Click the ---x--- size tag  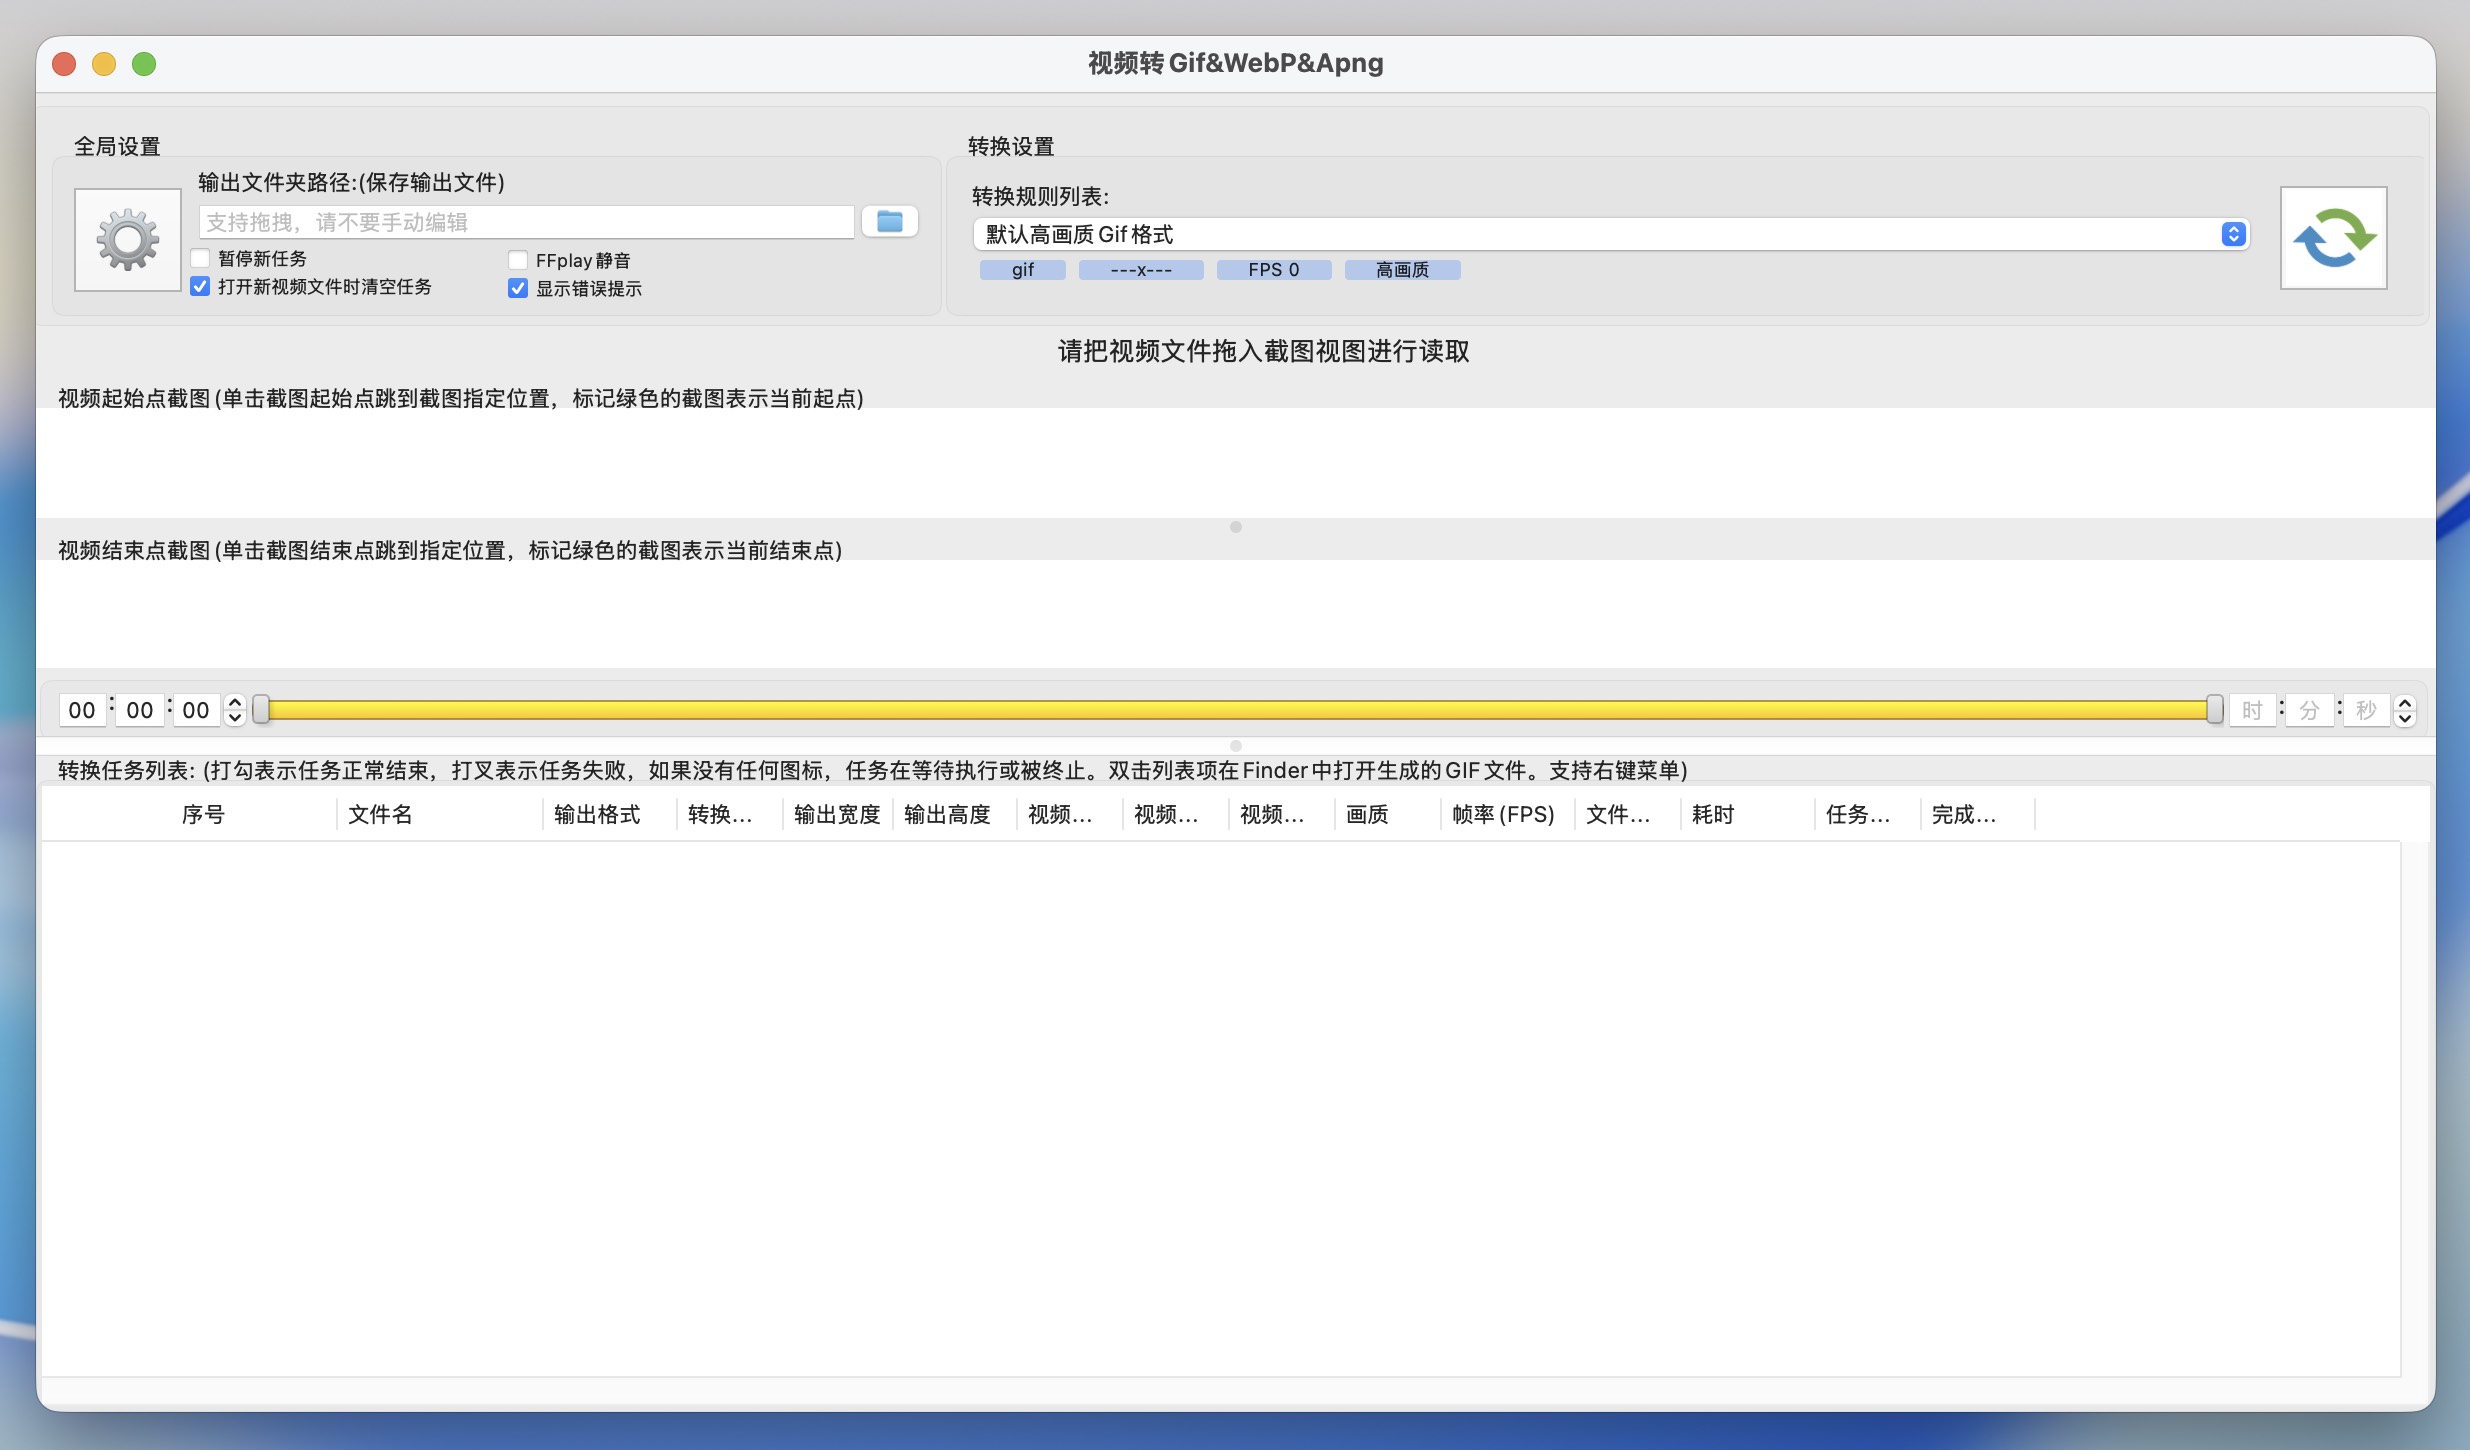pos(1140,270)
